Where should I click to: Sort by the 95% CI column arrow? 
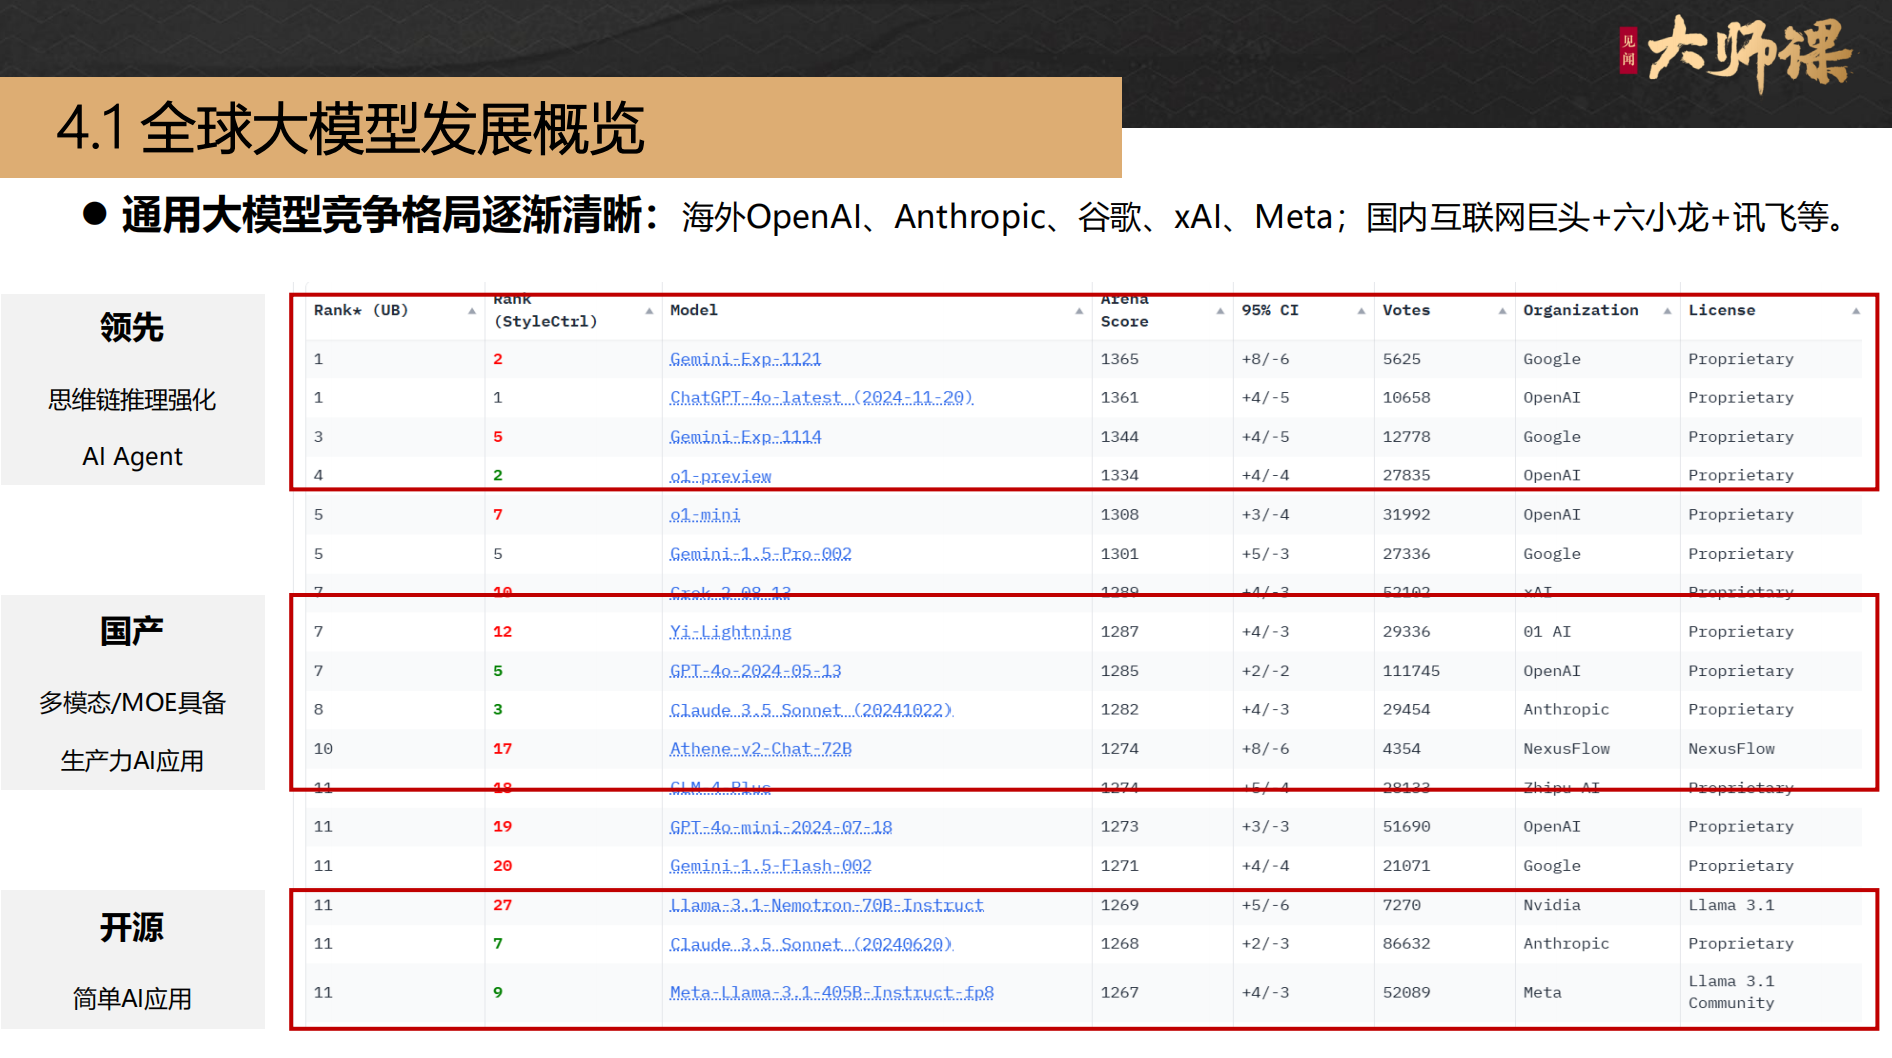coord(1361,311)
